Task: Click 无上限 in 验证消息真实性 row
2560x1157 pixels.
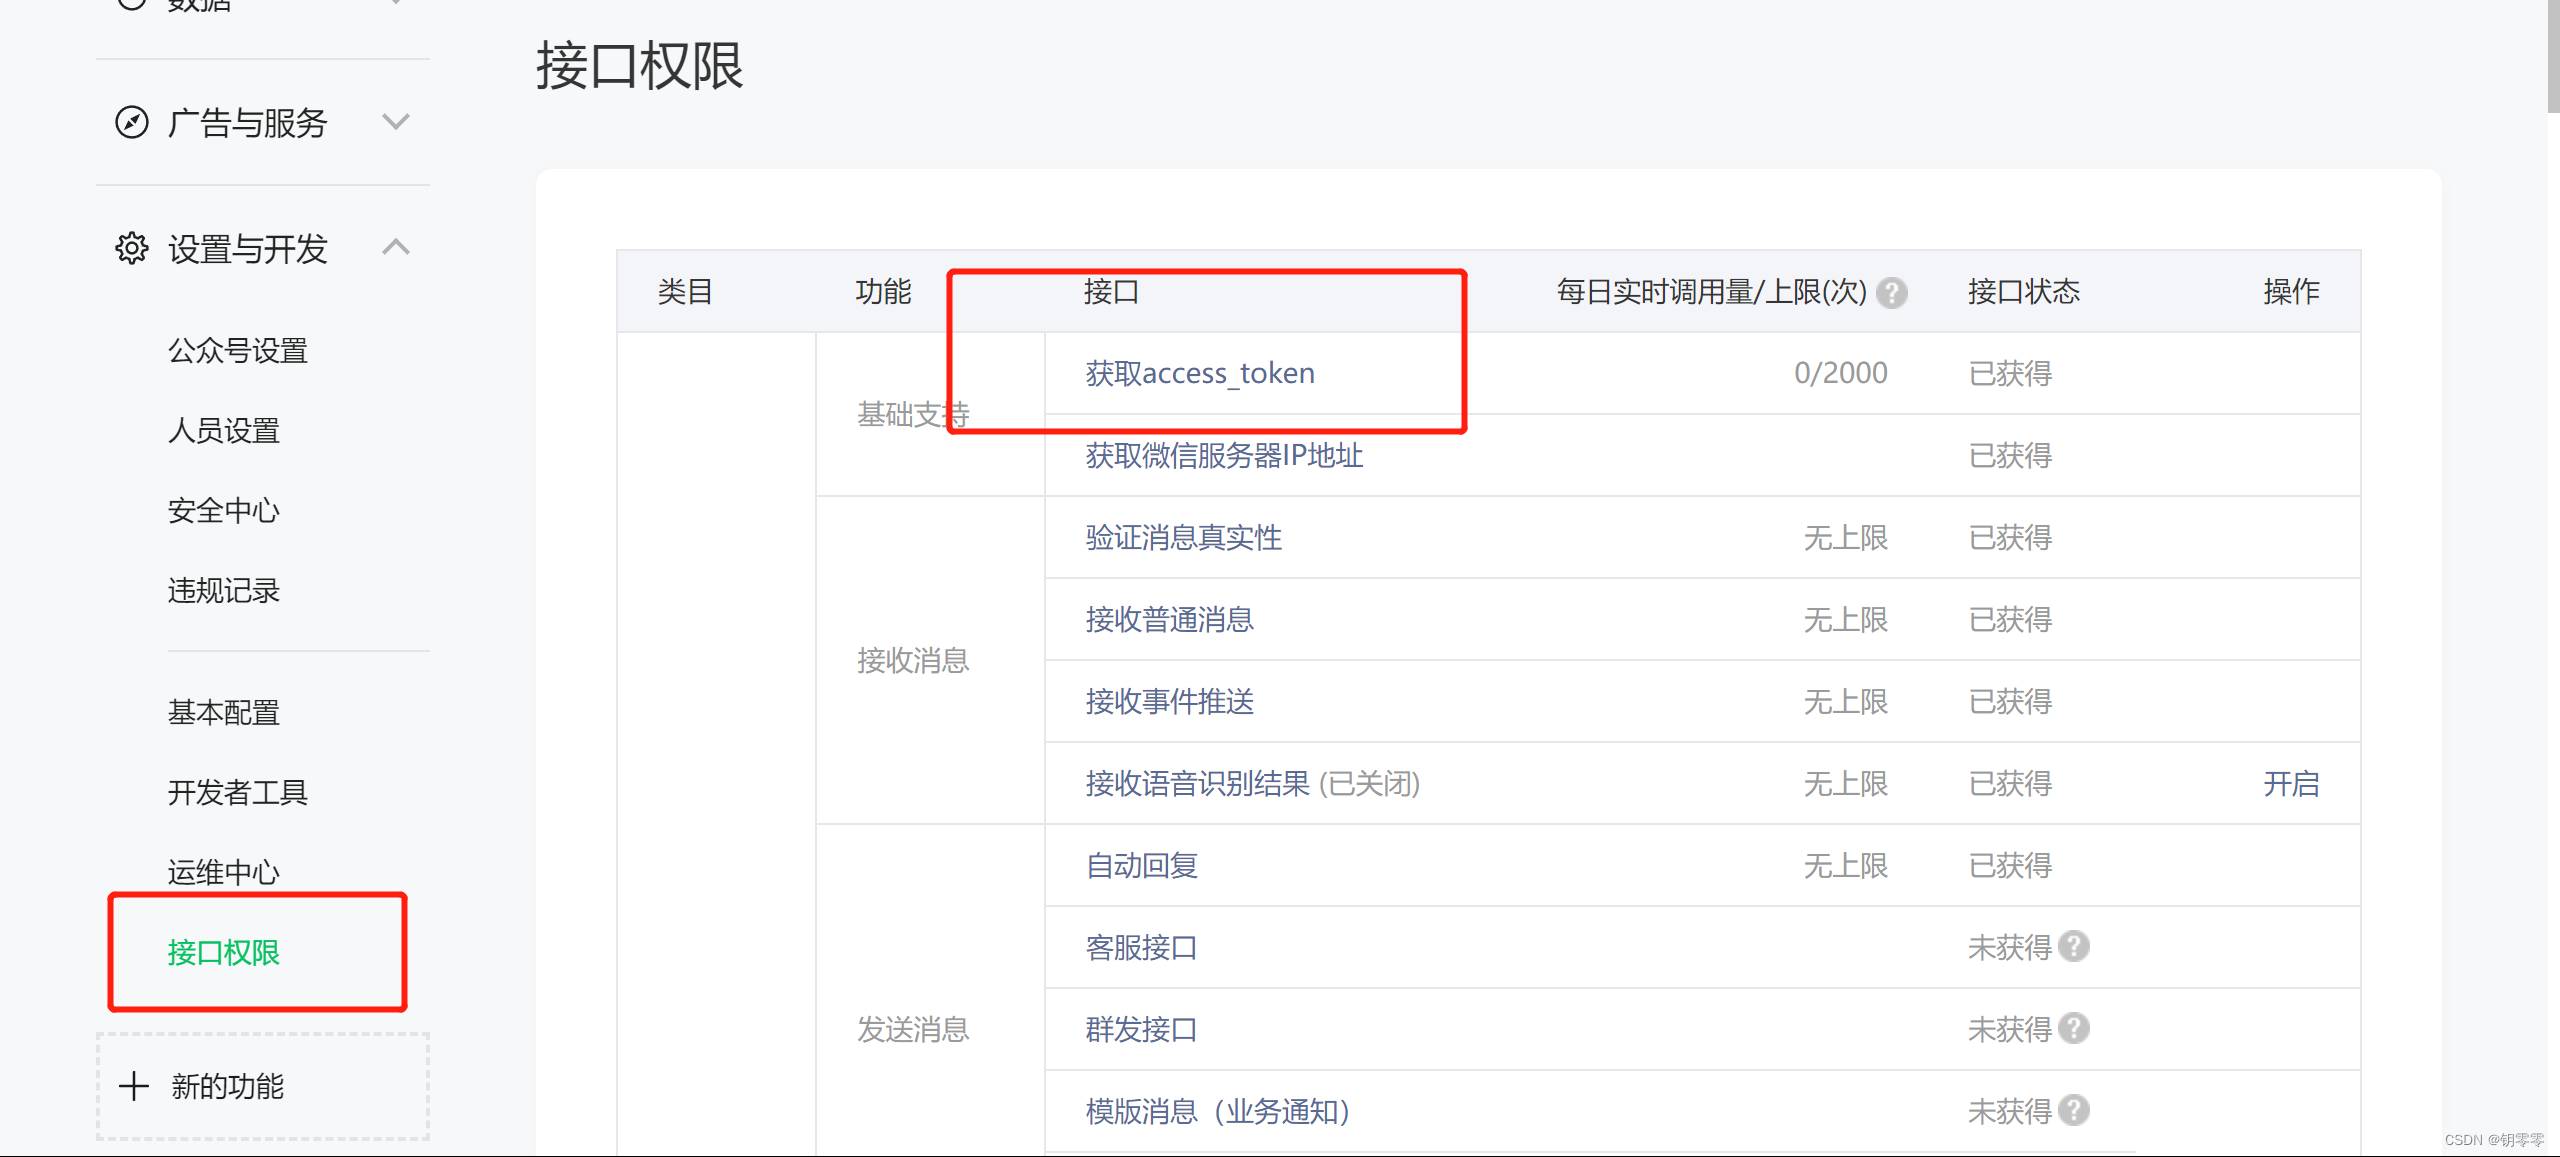Action: (1846, 538)
